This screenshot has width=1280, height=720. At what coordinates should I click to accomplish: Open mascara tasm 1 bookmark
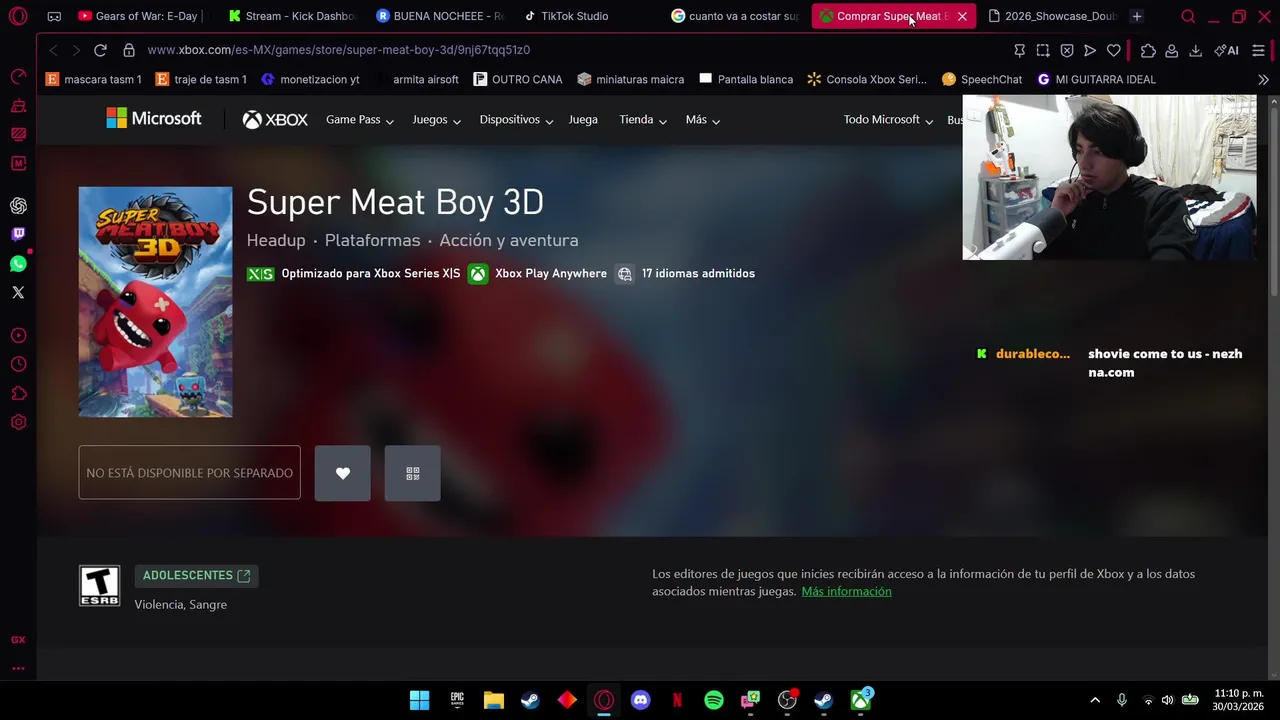tap(94, 79)
